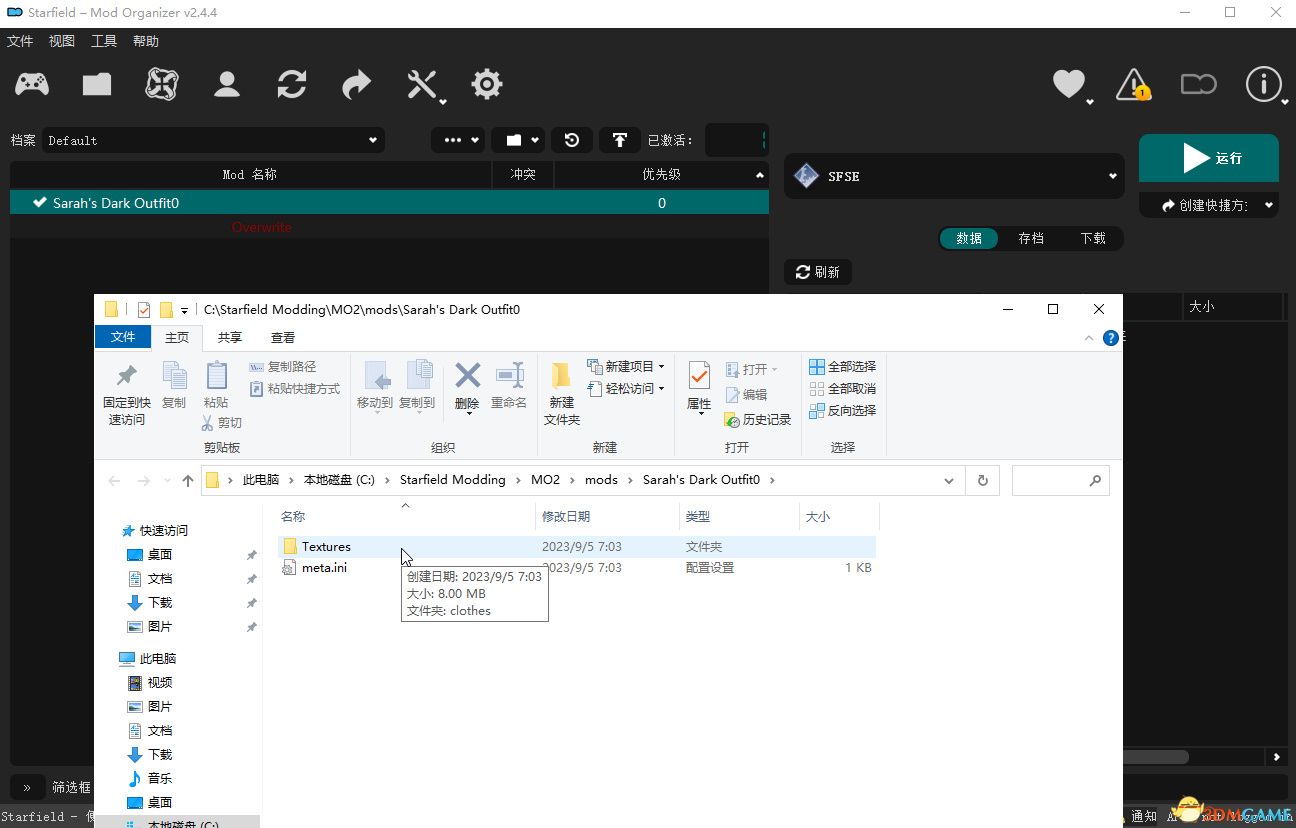Click Invert selection (反向选择) in the ribbon
Viewport: 1296px width, 828px height.
click(842, 411)
